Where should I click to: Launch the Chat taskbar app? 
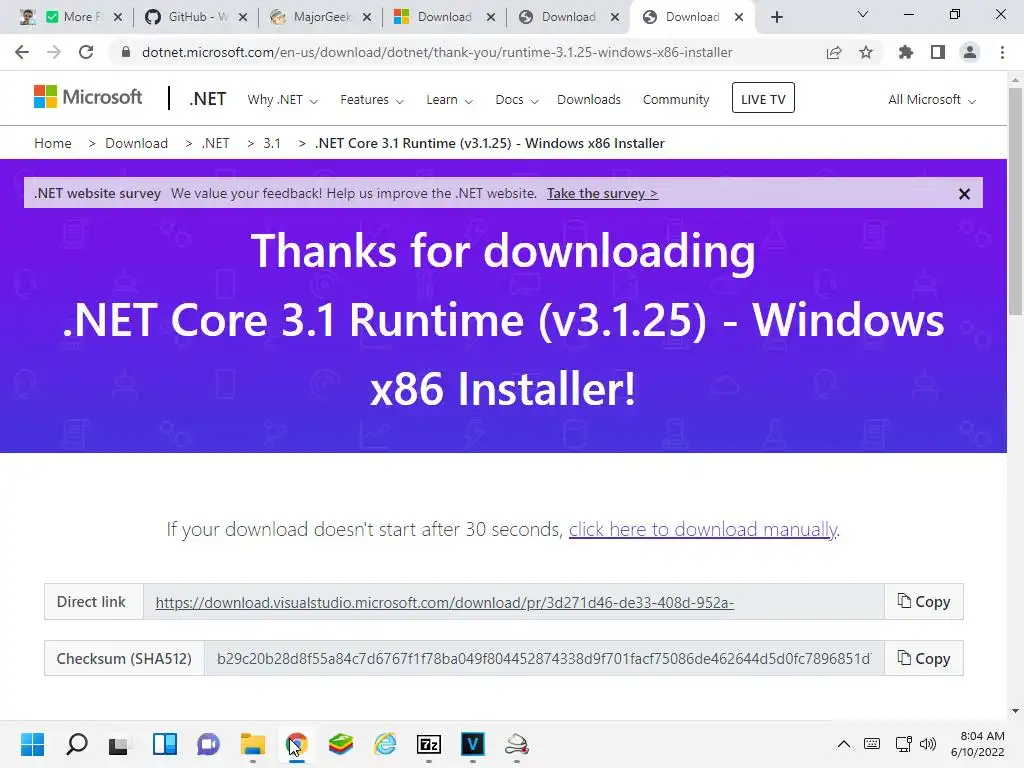coord(208,744)
